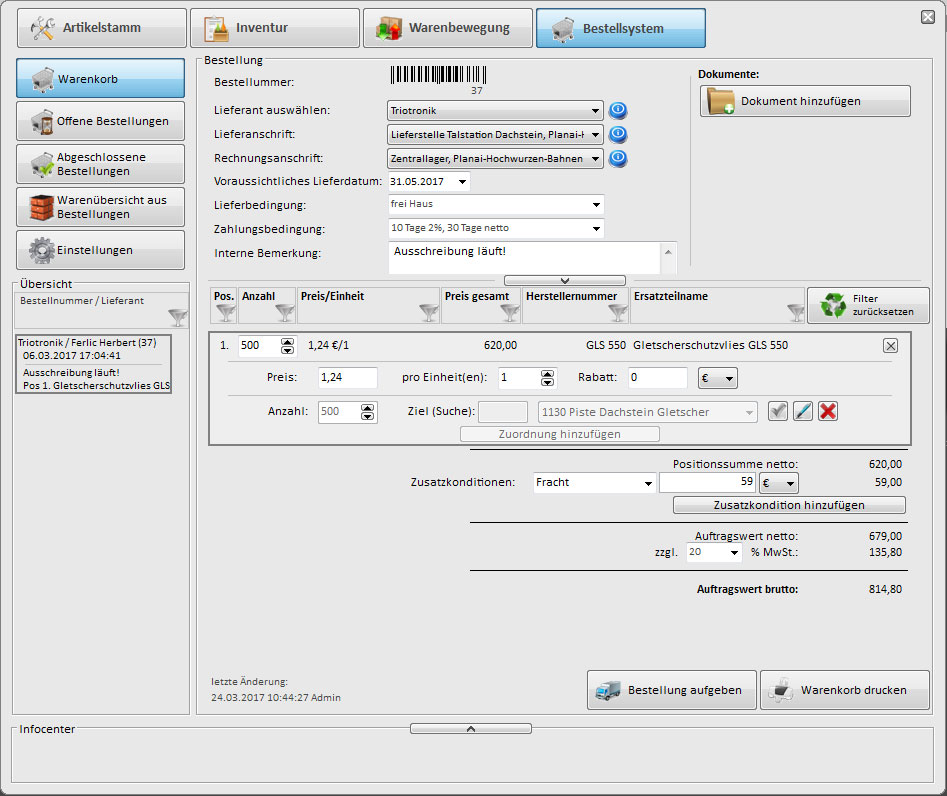Open the Warenbewegung tab
This screenshot has width=947, height=796.
pos(446,28)
